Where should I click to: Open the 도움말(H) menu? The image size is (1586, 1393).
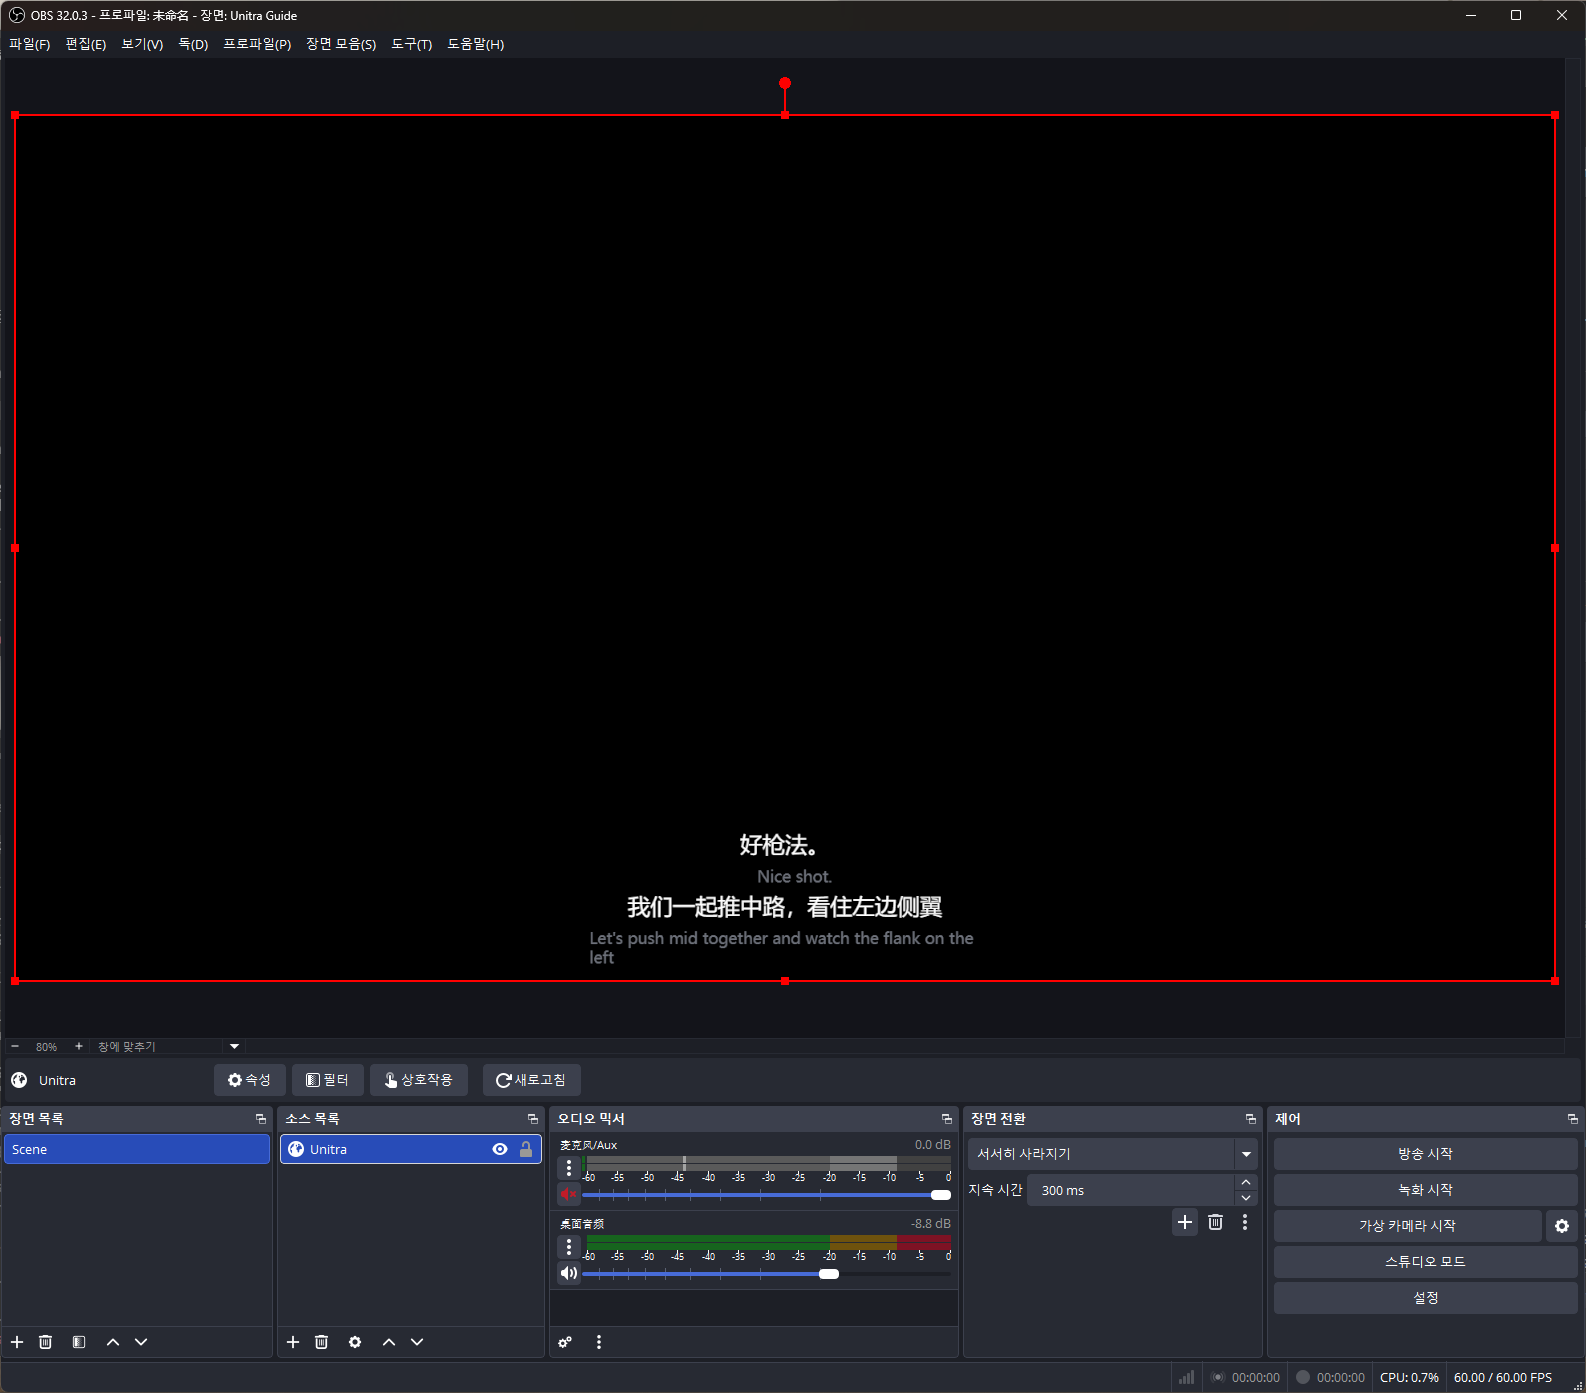[x=476, y=44]
